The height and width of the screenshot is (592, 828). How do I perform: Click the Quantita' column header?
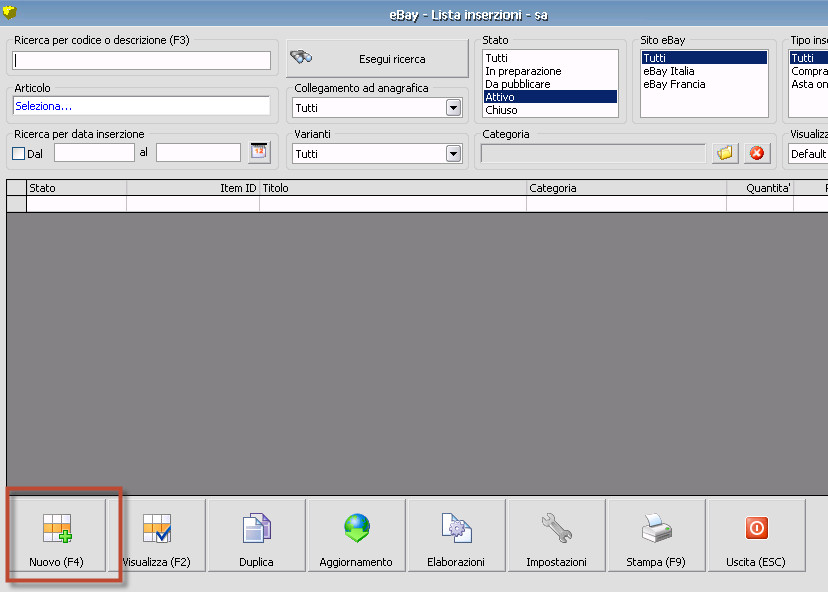coord(760,188)
